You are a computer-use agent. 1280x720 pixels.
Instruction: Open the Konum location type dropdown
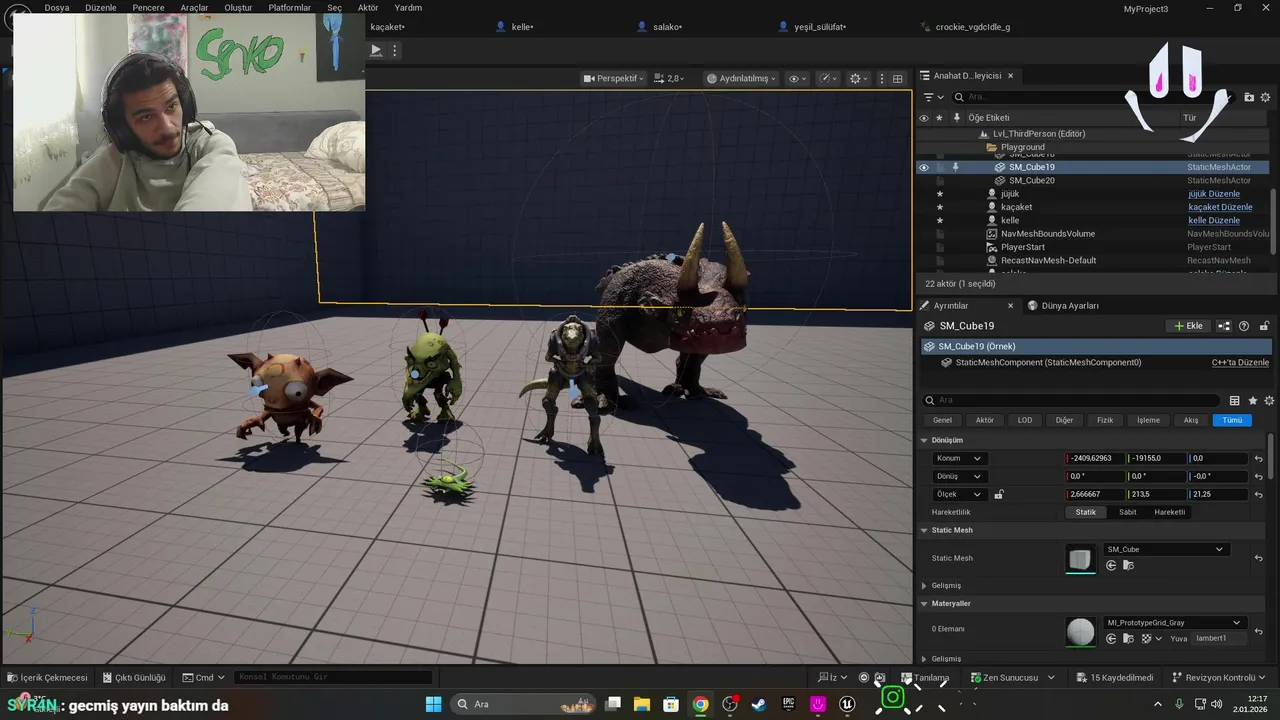click(958, 458)
